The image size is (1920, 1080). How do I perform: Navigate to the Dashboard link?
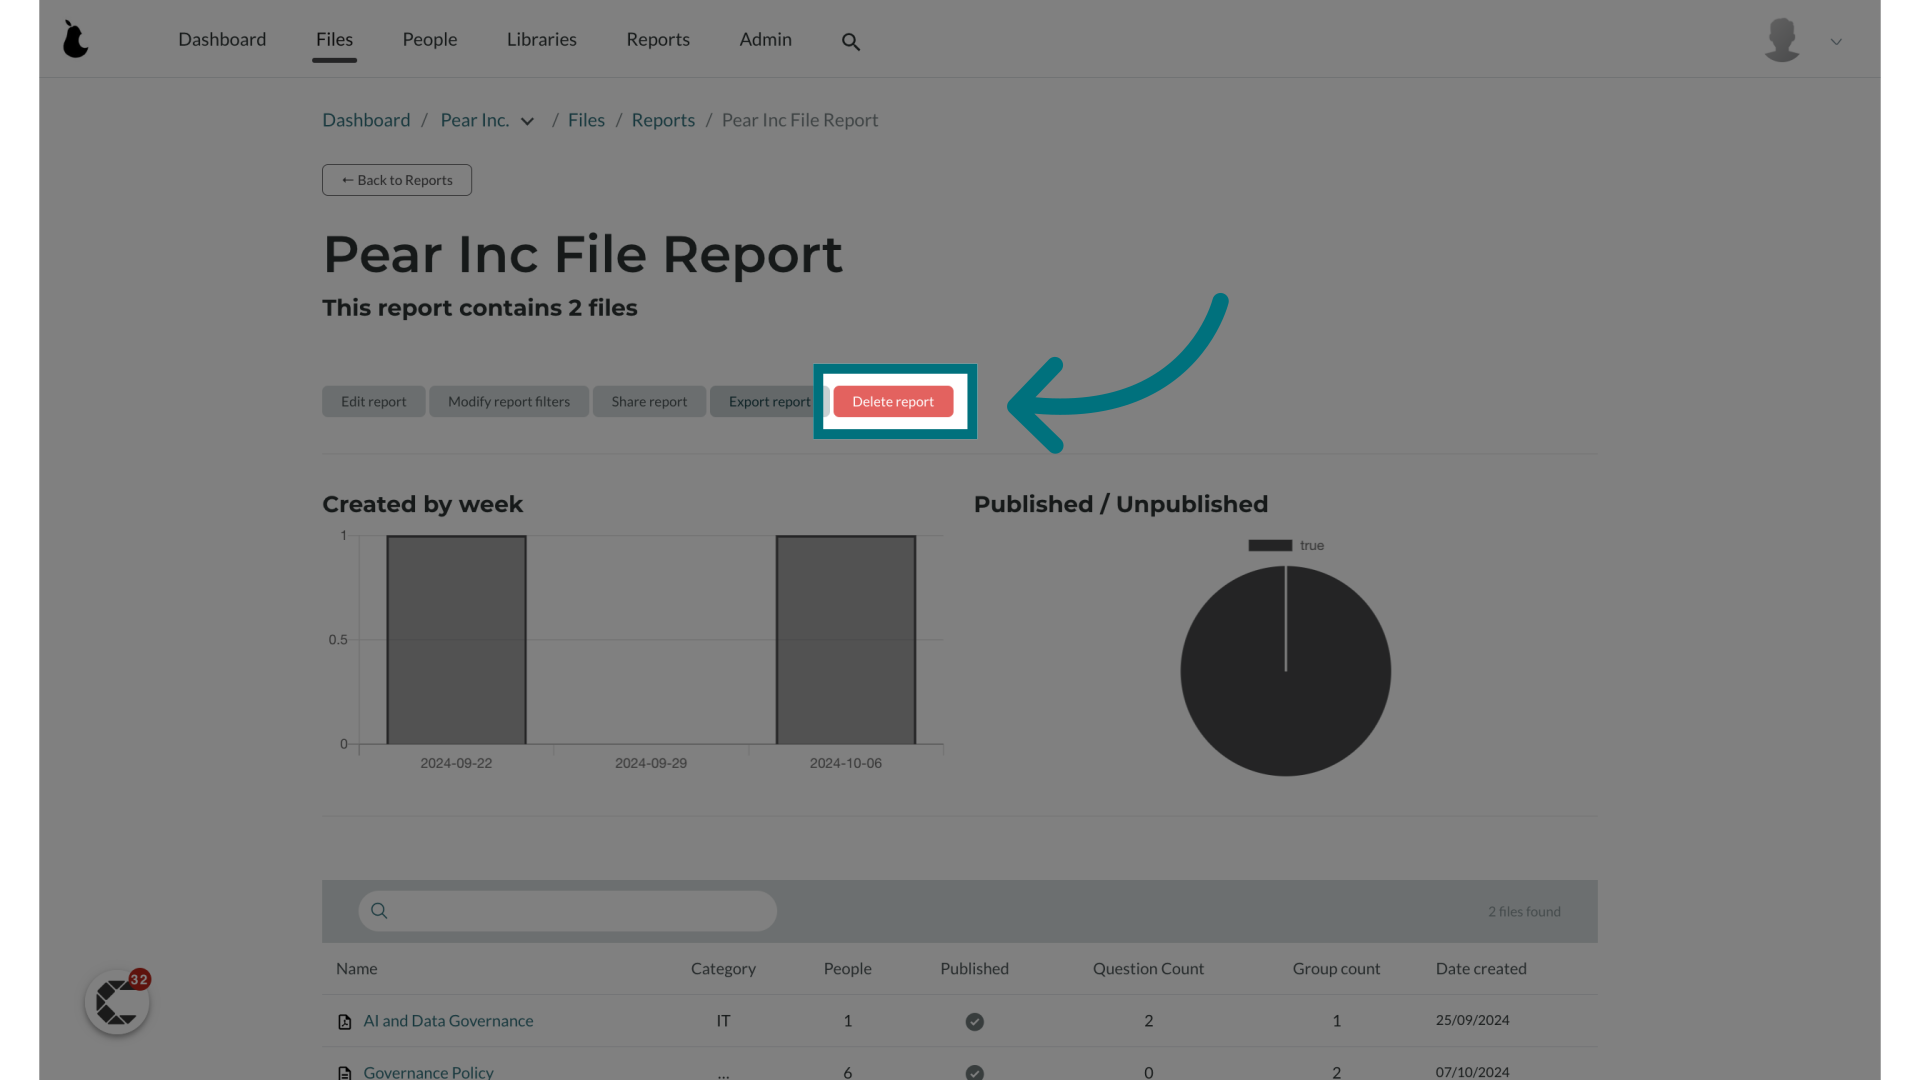(x=222, y=38)
